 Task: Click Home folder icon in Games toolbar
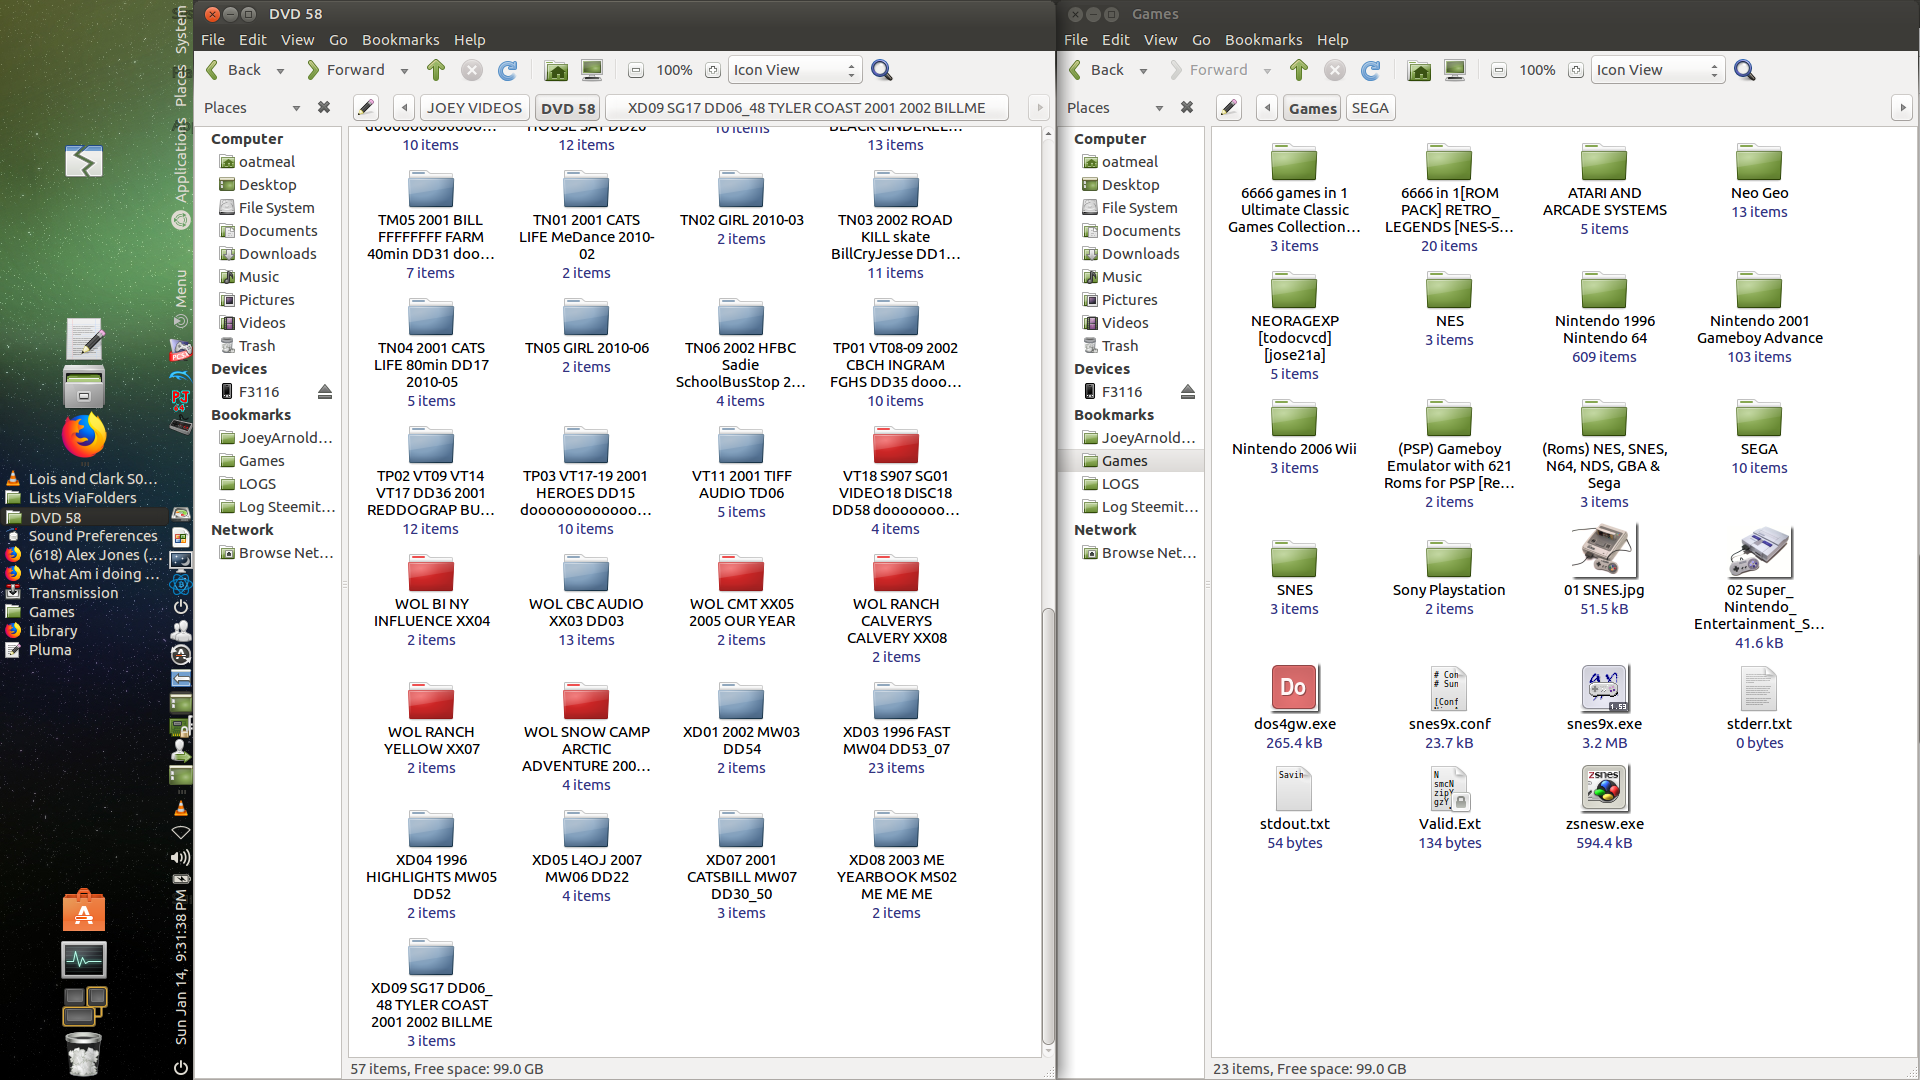click(x=1419, y=70)
